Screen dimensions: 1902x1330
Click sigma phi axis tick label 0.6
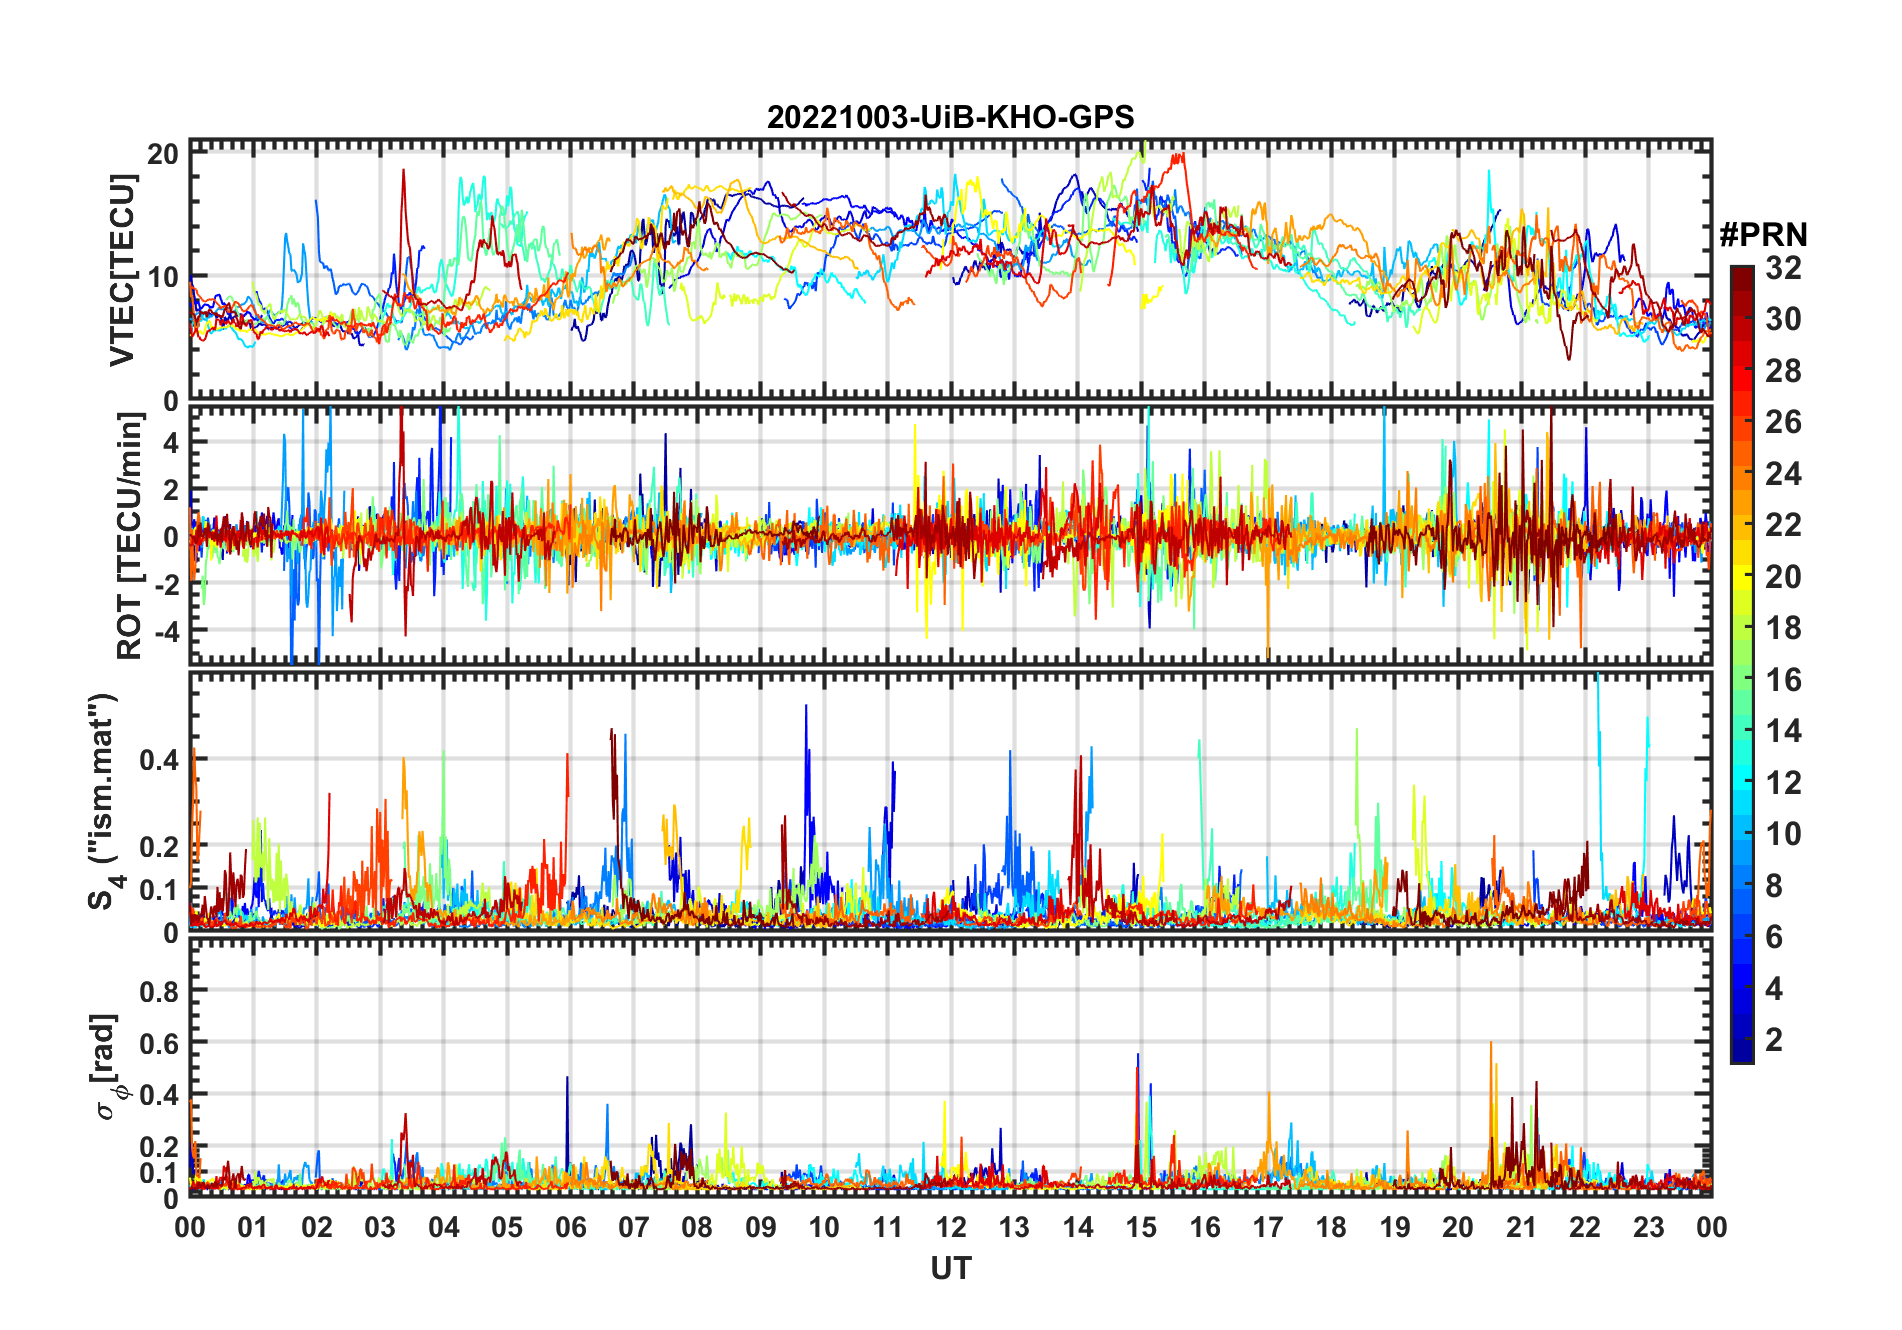tap(159, 1043)
